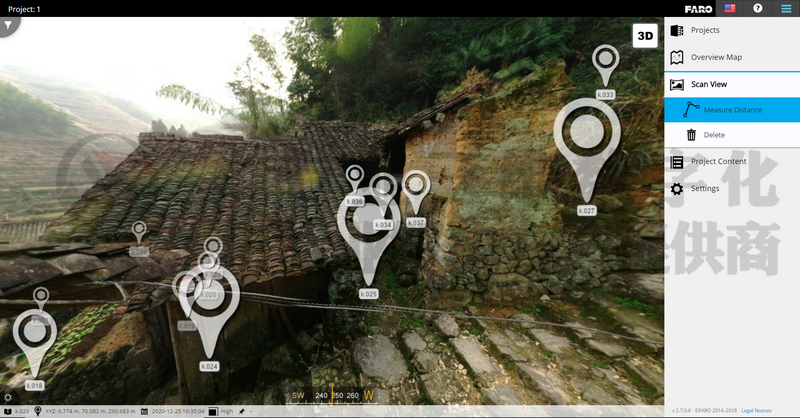
Task: Click the 2020-12-25 16:35:04 timestamp
Action: (x=178, y=411)
